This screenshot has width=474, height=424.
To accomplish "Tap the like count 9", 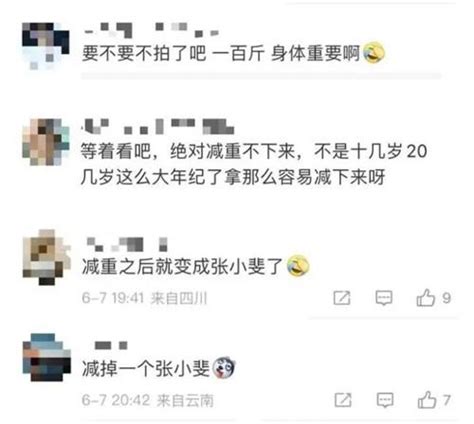I will tap(447, 298).
